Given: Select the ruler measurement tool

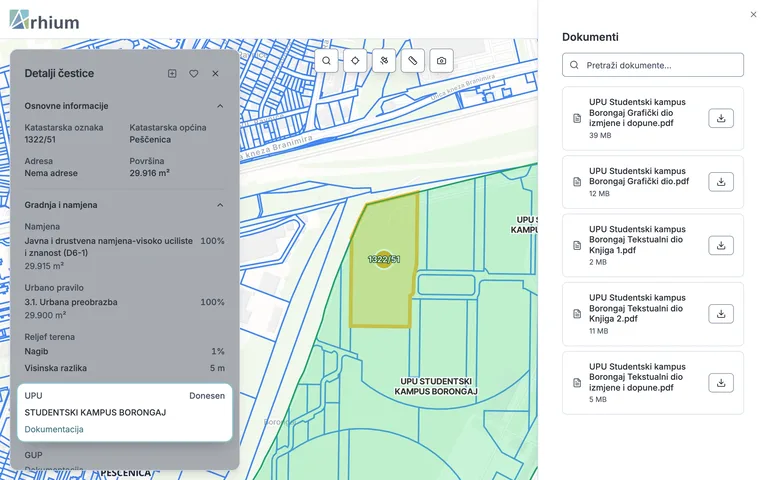Looking at the screenshot, I should (x=413, y=61).
